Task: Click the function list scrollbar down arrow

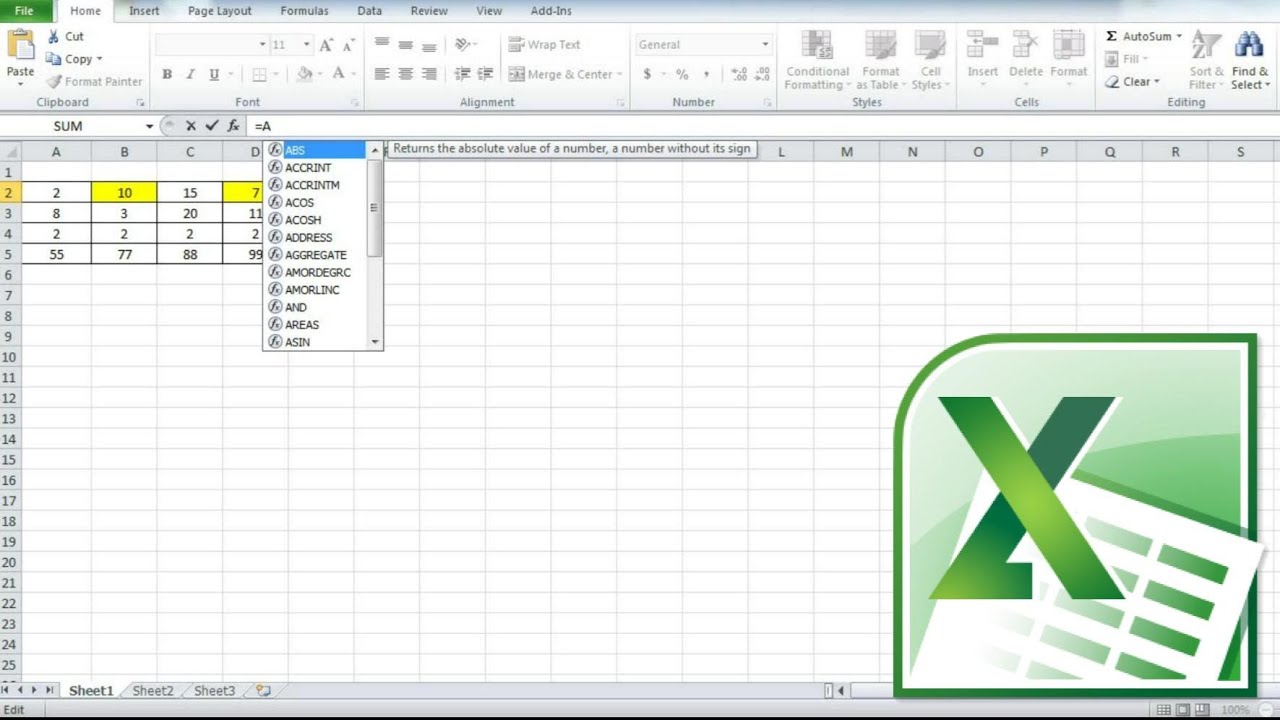Action: click(375, 342)
